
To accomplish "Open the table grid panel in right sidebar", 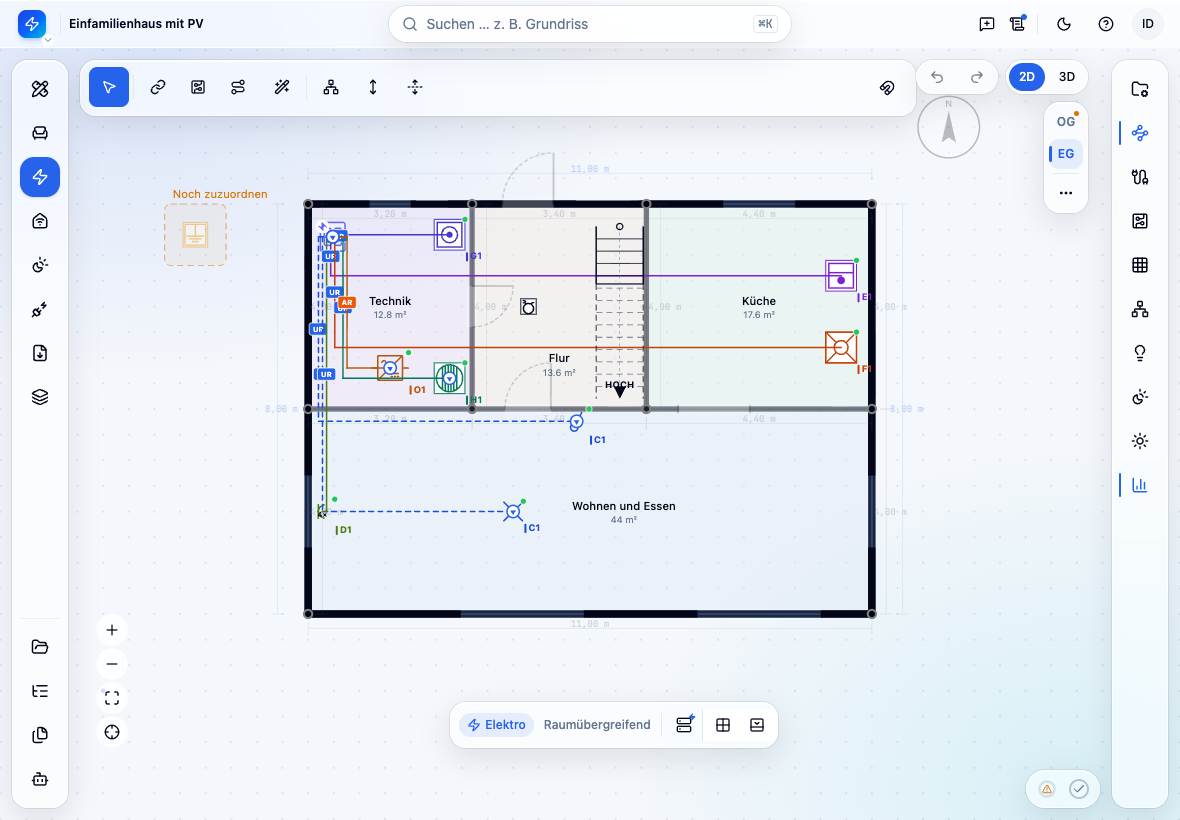I will coord(1140,265).
